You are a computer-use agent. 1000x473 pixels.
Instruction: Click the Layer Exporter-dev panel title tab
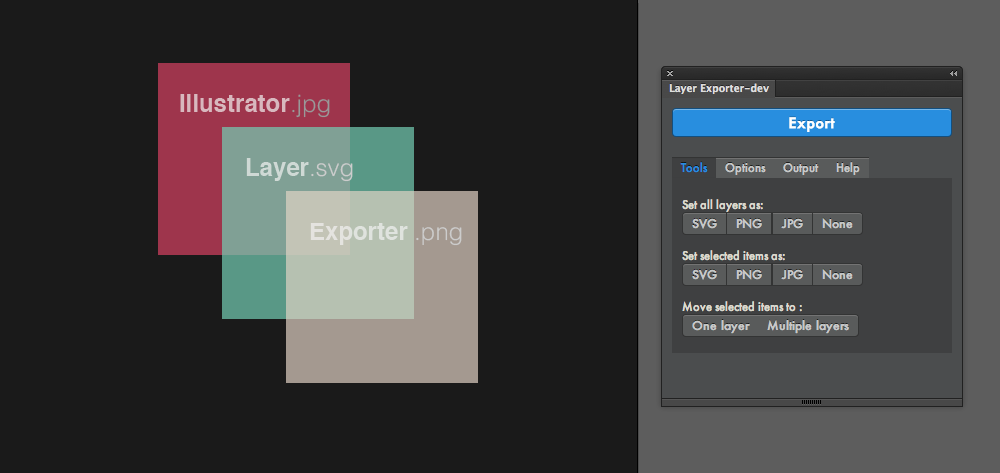[719, 89]
